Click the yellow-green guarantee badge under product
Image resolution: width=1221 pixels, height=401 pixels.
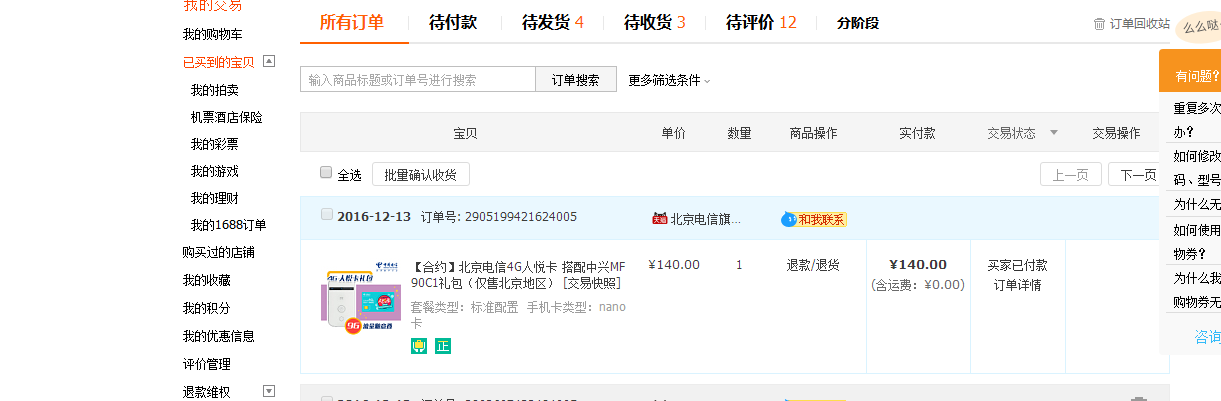(419, 346)
